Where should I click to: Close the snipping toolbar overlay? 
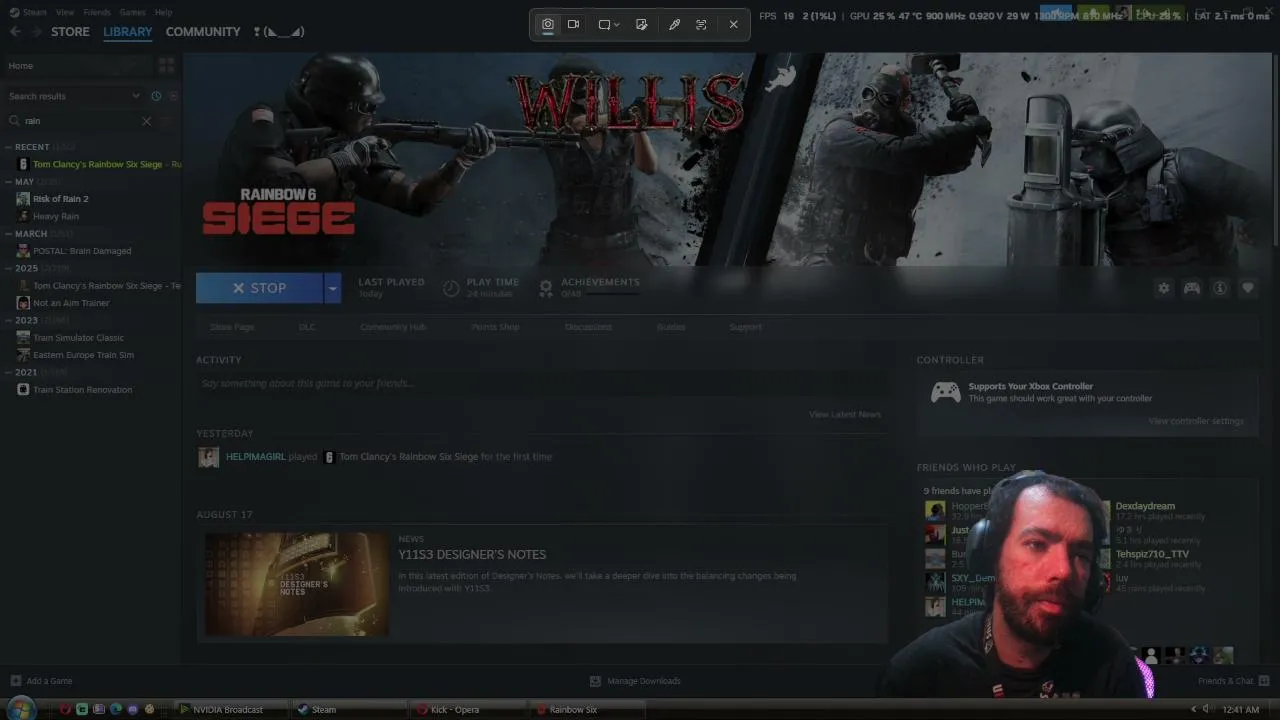[734, 24]
